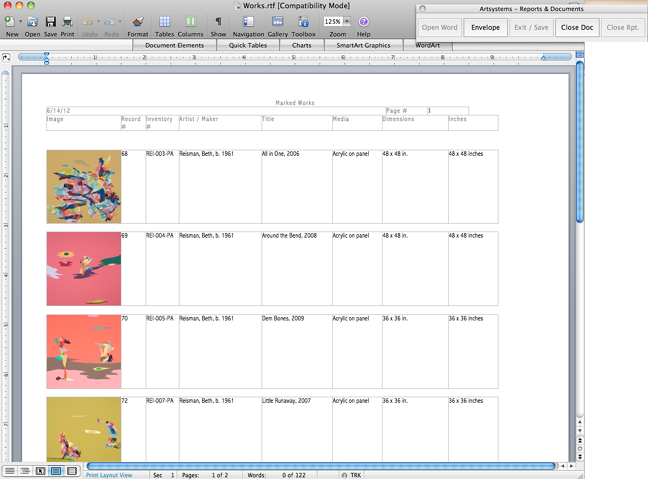
Task: Toggle Show paragraph marks
Action: click(x=218, y=21)
